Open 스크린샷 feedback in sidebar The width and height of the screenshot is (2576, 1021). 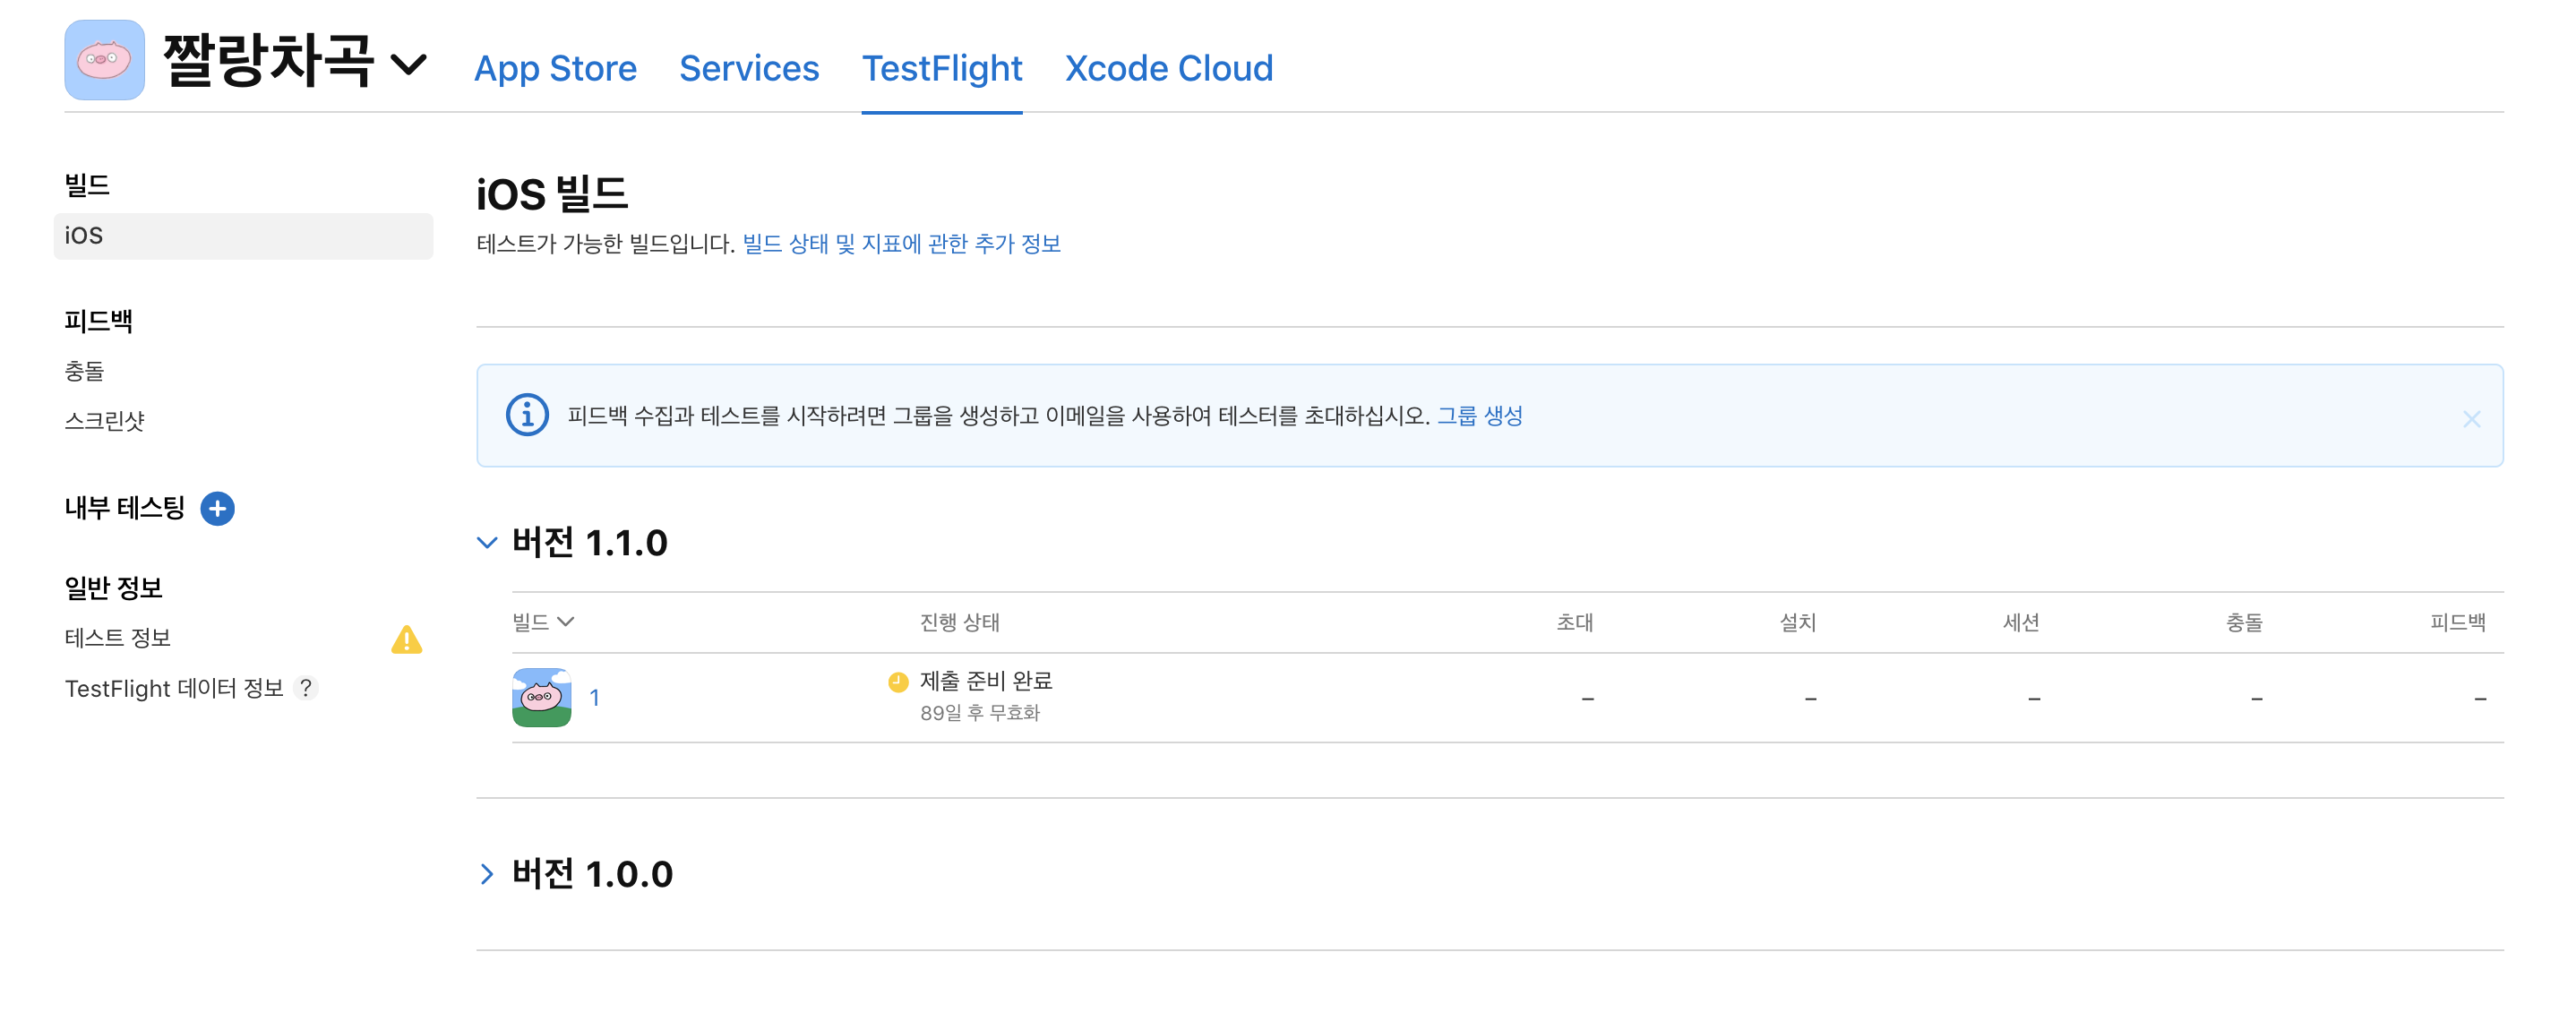[104, 421]
